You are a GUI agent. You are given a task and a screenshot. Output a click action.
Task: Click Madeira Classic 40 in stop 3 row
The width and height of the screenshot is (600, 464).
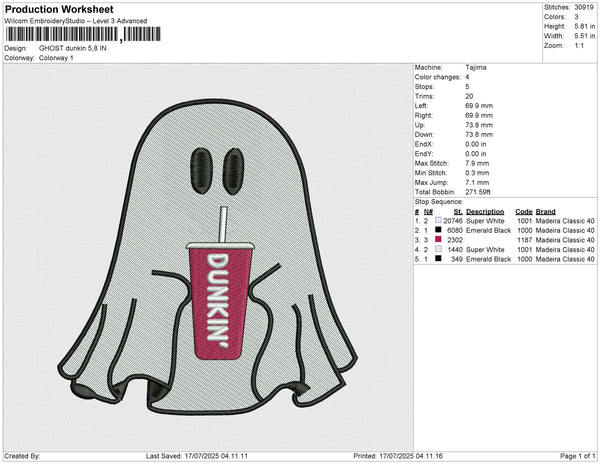click(x=565, y=240)
